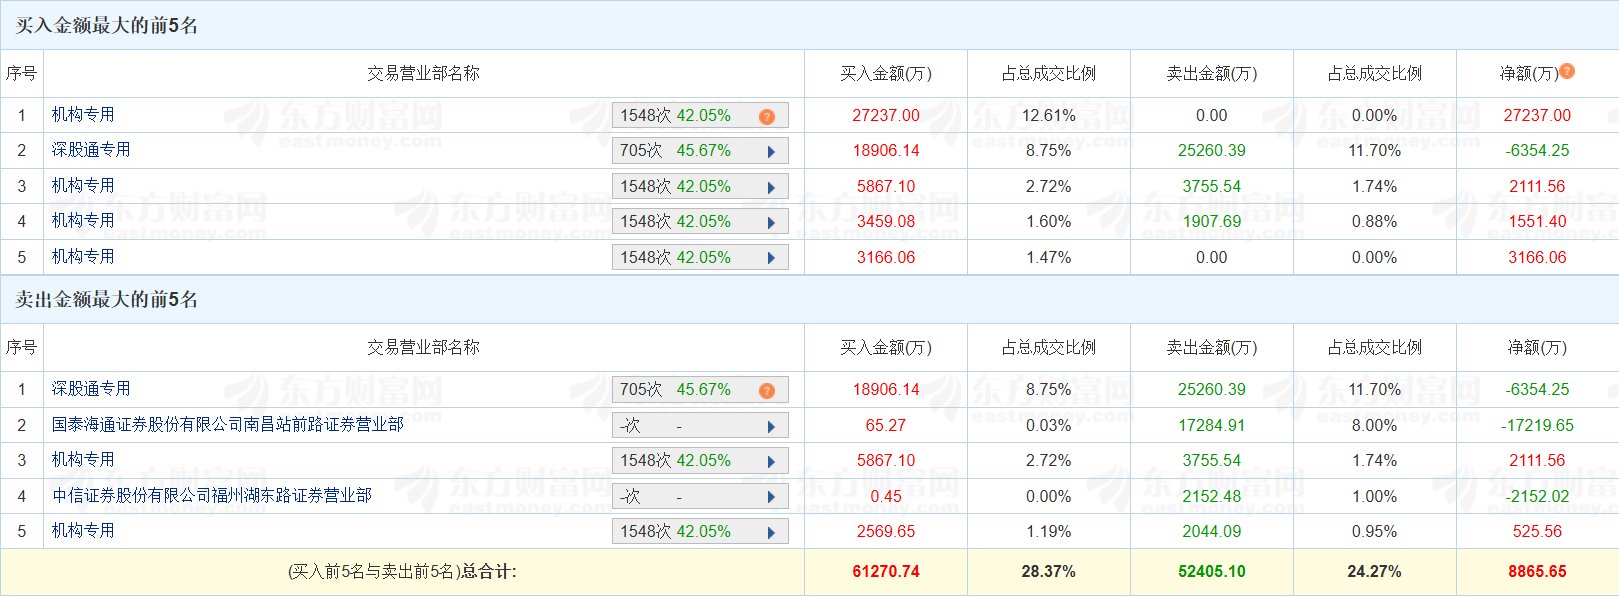Click blue arrow icon in buy-table row 5 机构专用

point(771,258)
